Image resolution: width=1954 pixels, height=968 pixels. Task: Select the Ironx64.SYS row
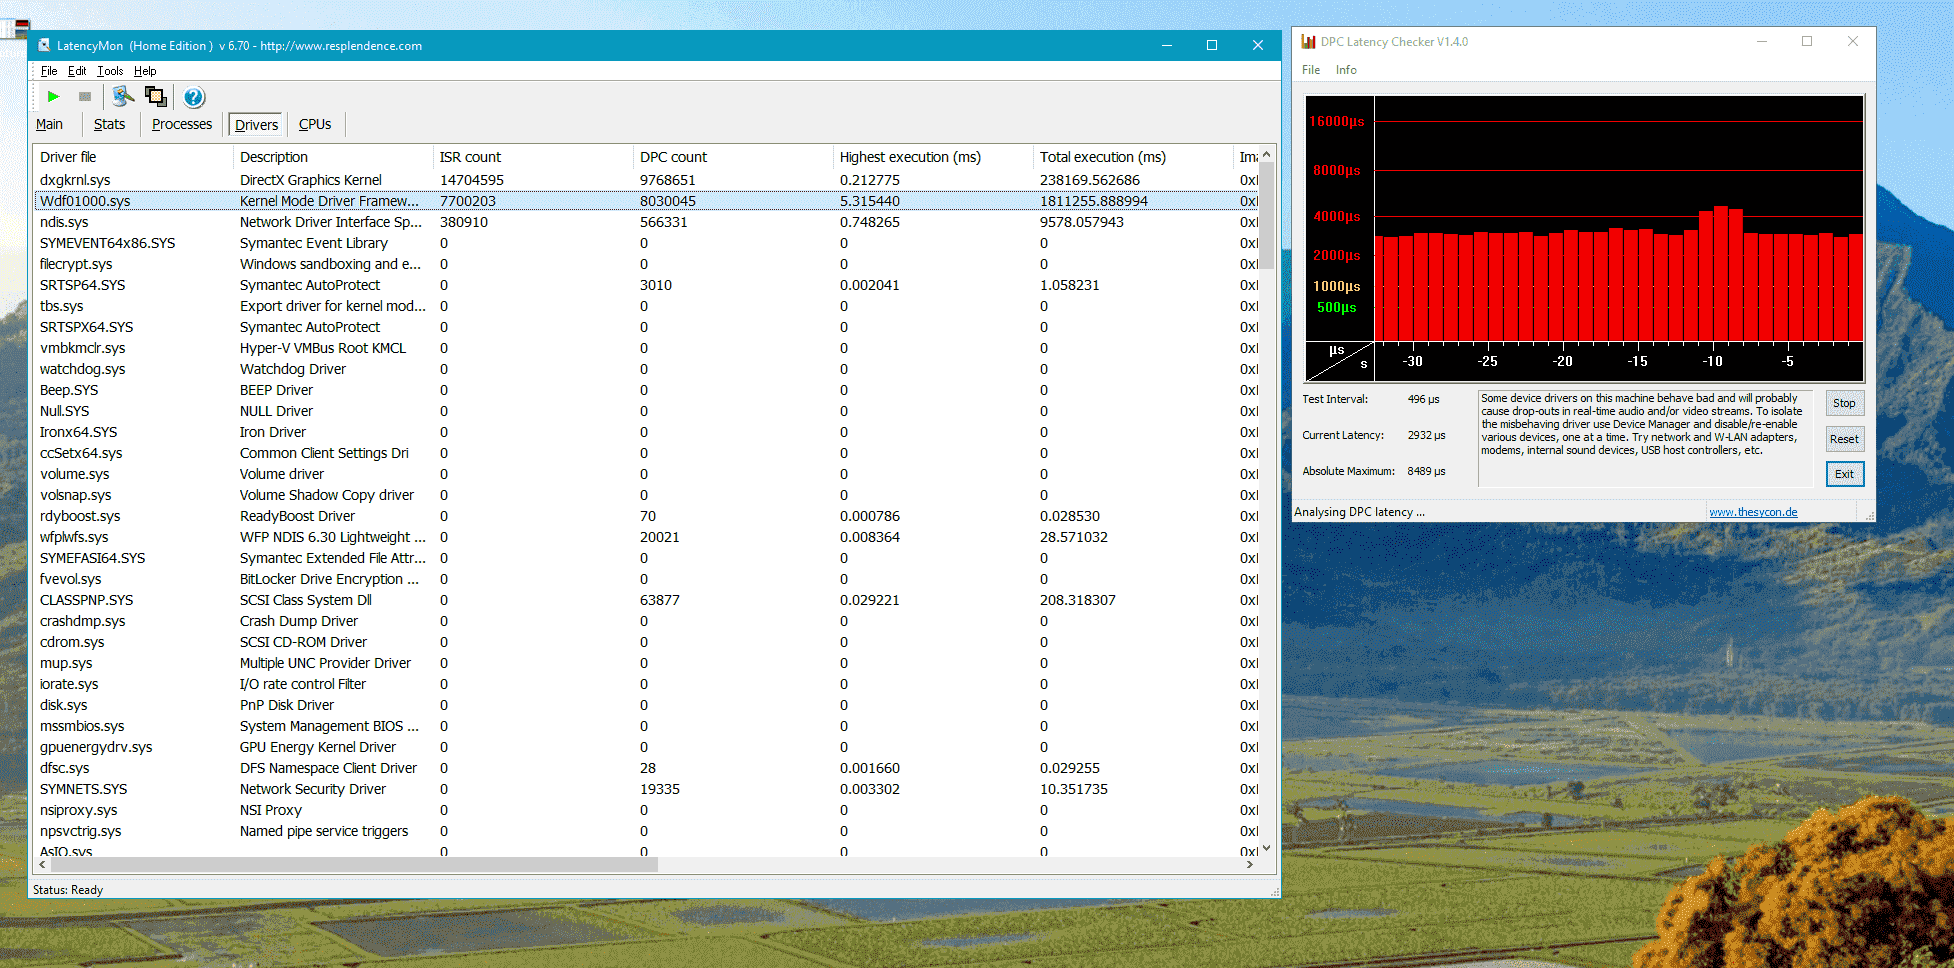point(646,432)
